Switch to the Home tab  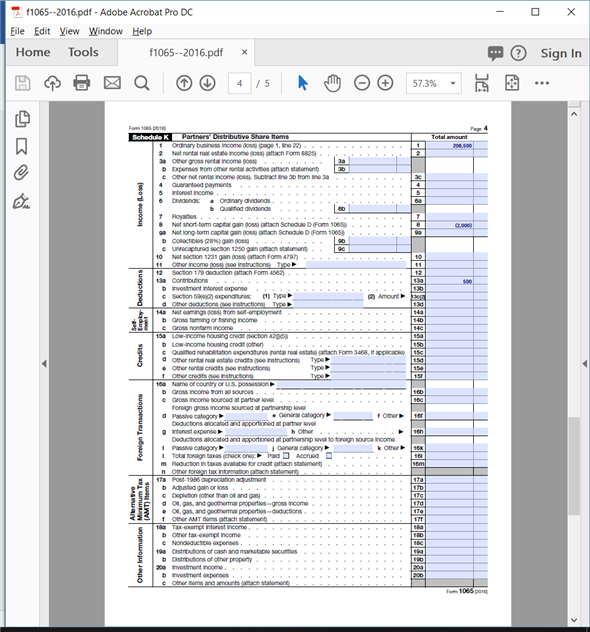click(33, 52)
